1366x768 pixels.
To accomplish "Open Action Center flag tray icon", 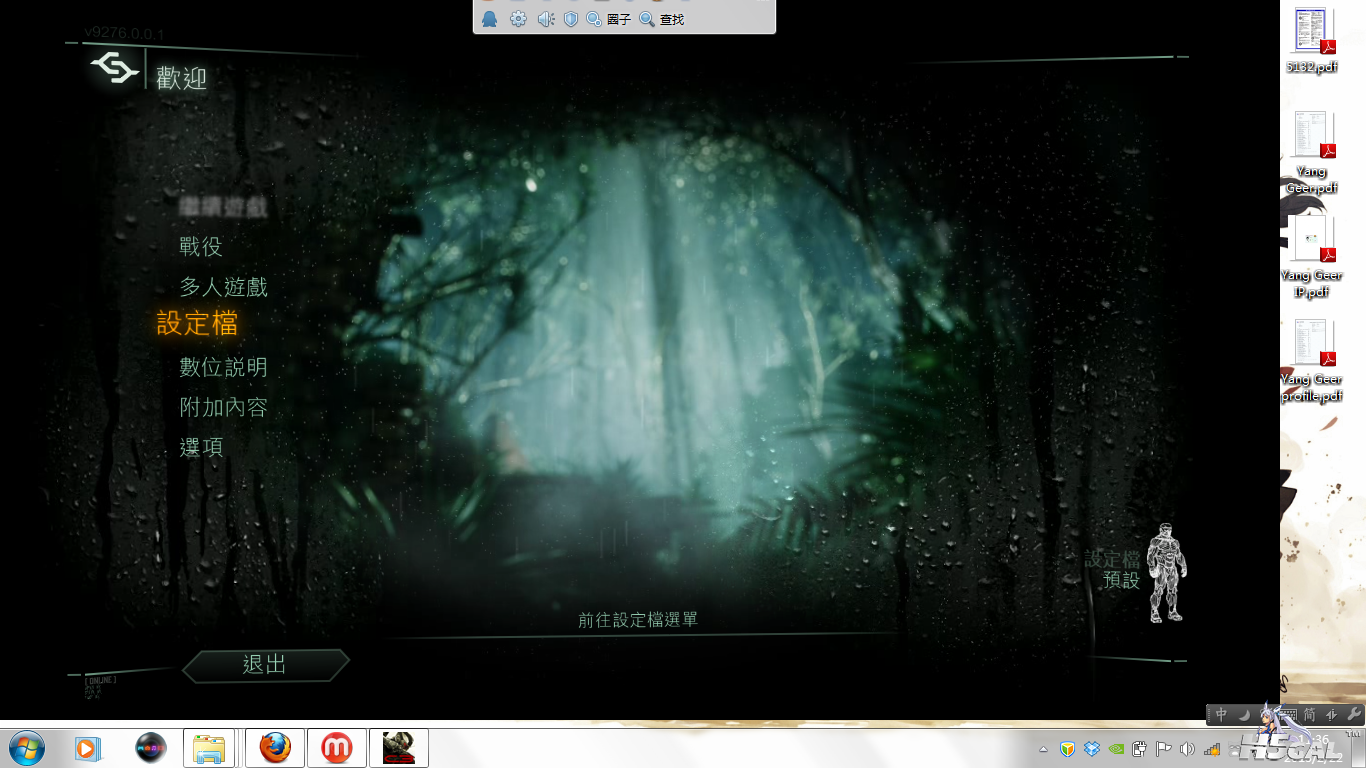I will tap(1163, 749).
